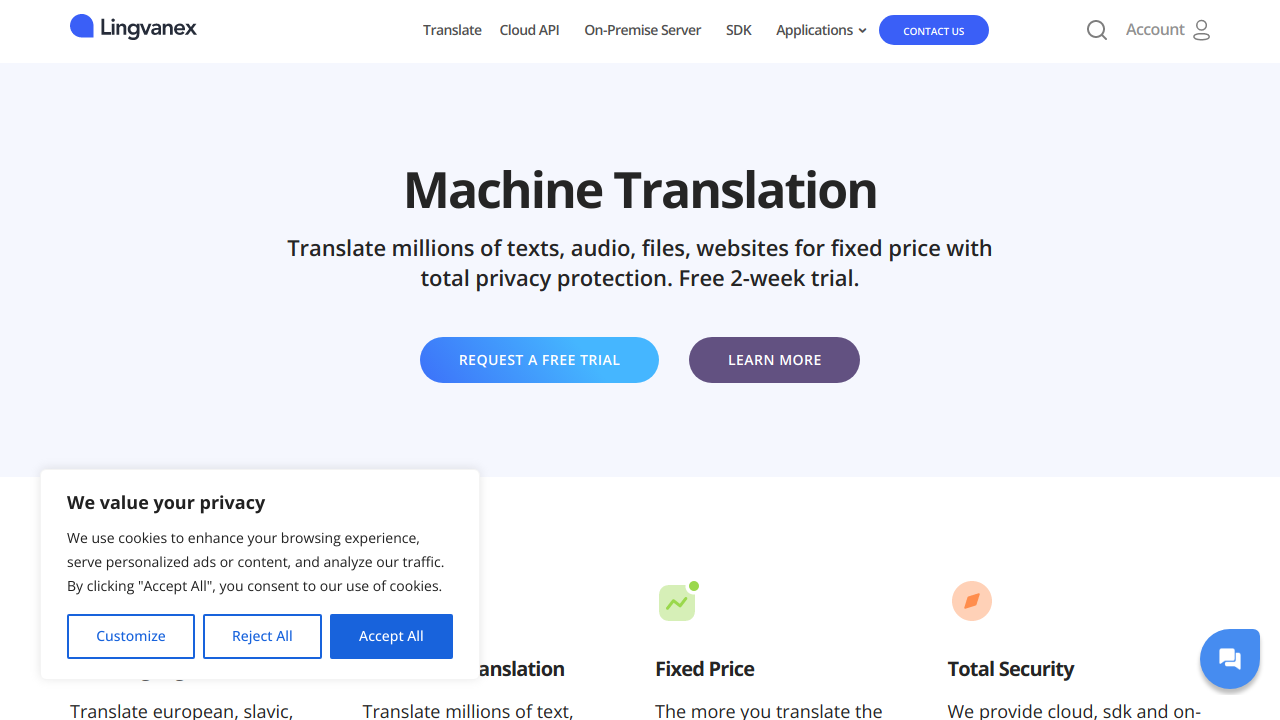Click the Machine Translation headline
This screenshot has width=1280, height=720.
[640, 190]
